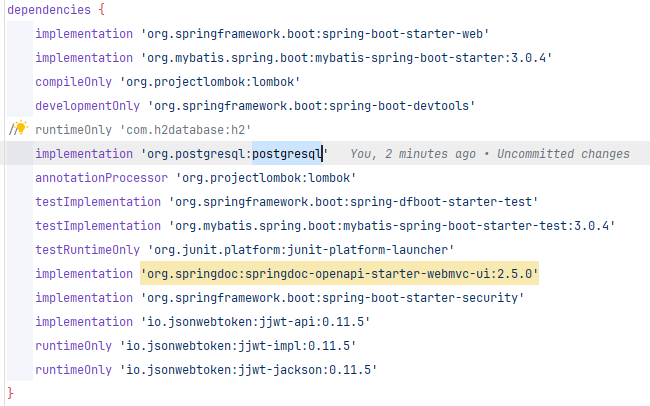Click 'implementation' keyword on the postgresql line
650x406 pixels.
click(84, 154)
